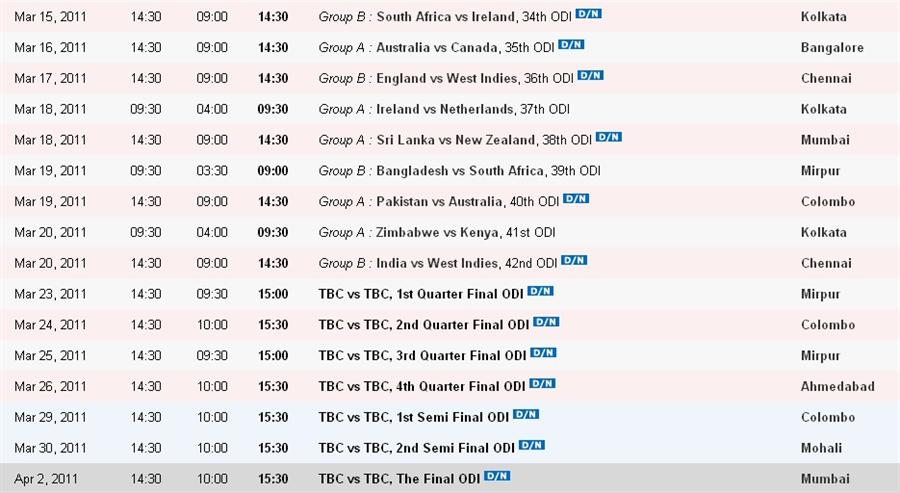
Task: Click D/N icon next to Pakistan vs Australia
Action: point(576,199)
